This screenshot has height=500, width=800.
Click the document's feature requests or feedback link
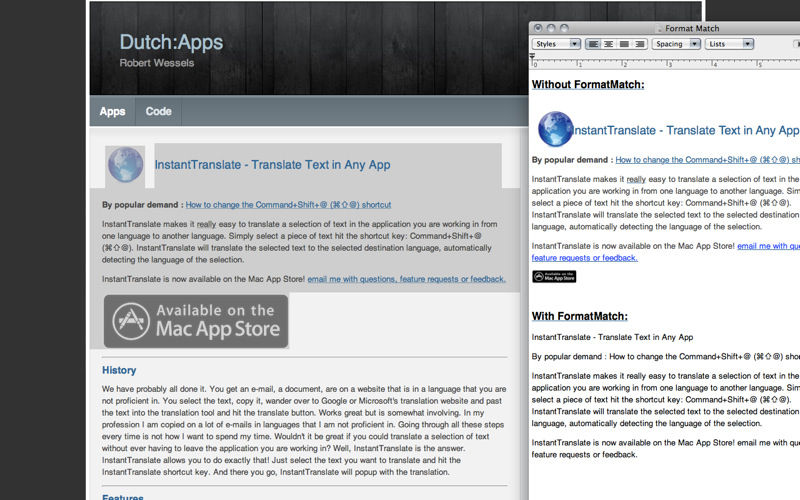[x=585, y=258]
